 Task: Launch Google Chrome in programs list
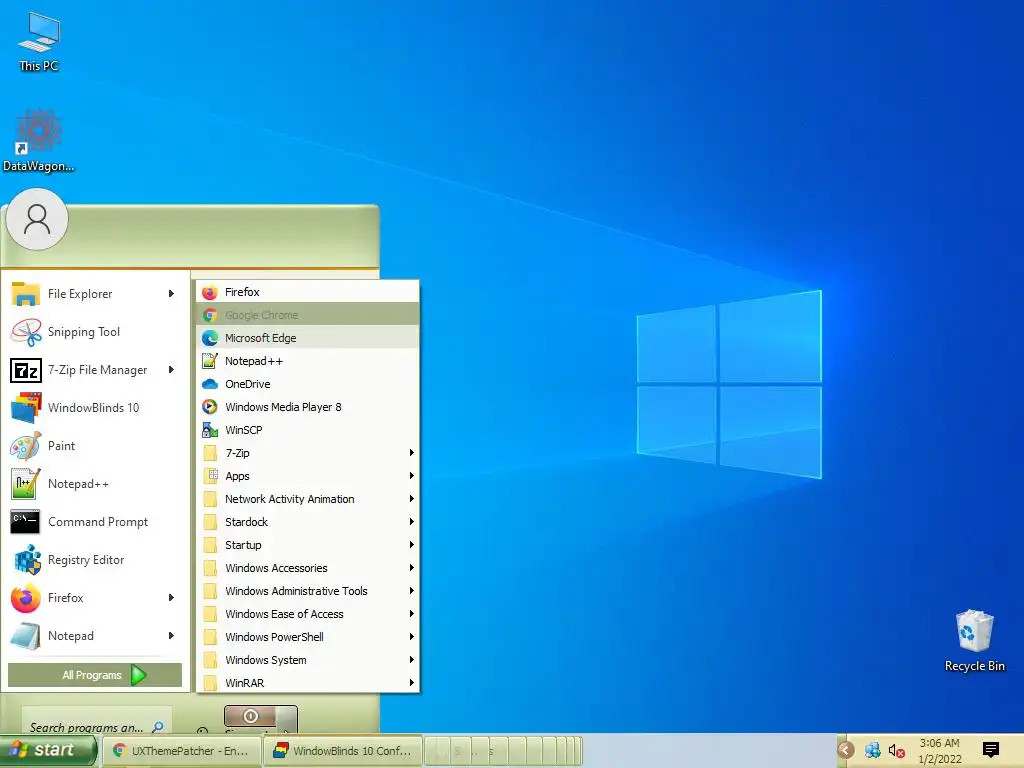[308, 315]
